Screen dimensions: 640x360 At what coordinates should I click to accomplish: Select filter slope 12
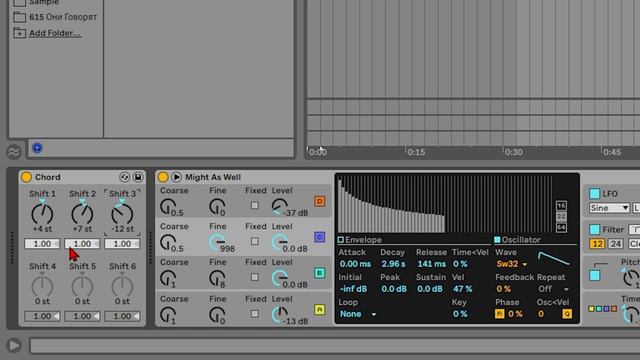[x=597, y=244]
